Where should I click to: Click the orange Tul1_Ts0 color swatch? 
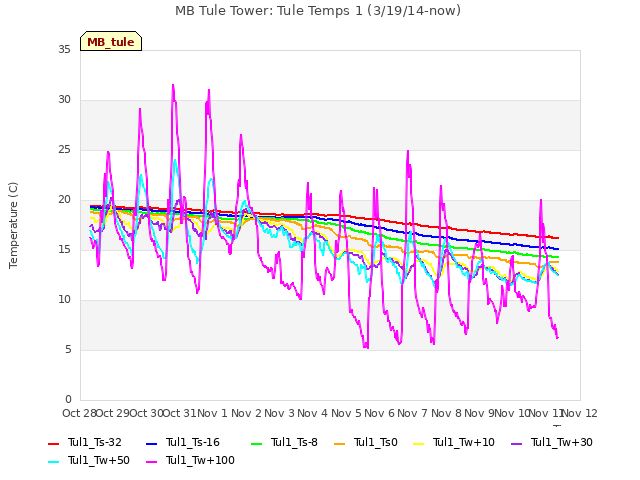pyautogui.click(x=339, y=443)
